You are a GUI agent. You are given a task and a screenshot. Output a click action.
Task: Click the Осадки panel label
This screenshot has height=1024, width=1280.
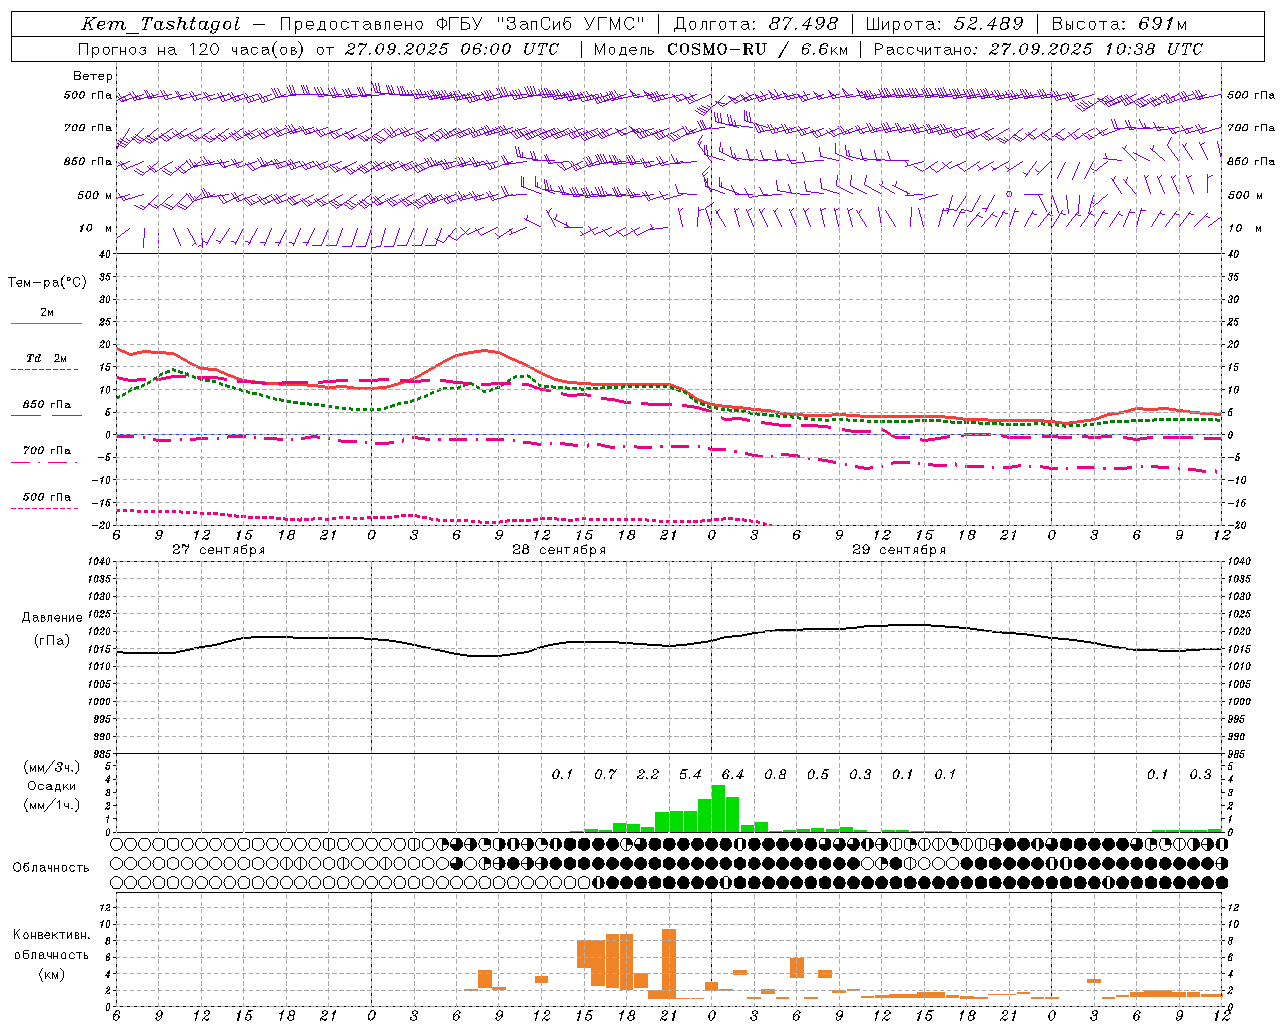tap(51, 786)
